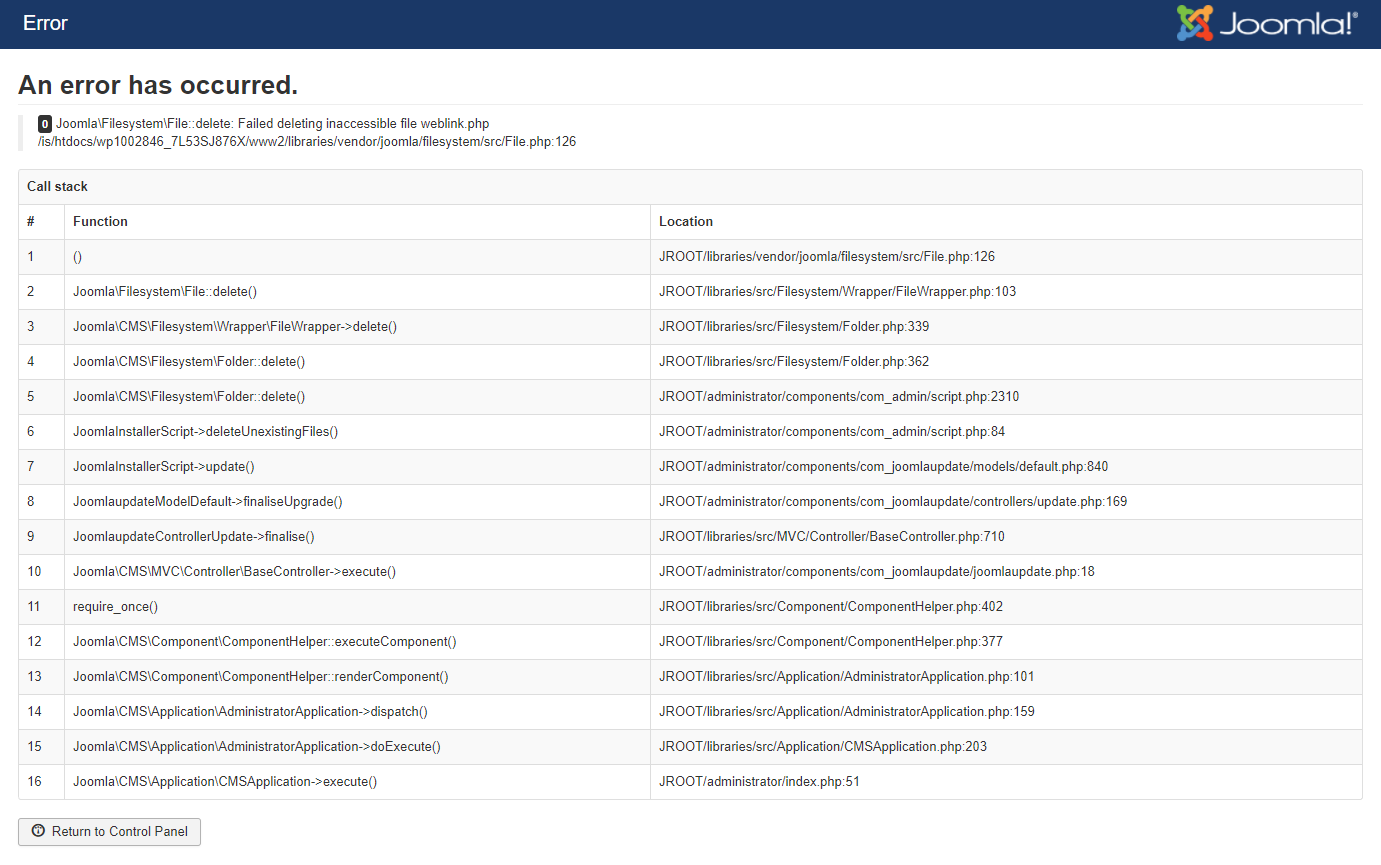Select 'JoomlaInstallerScript->update()' cell
This screenshot has height=865, width=1381.
(x=357, y=467)
